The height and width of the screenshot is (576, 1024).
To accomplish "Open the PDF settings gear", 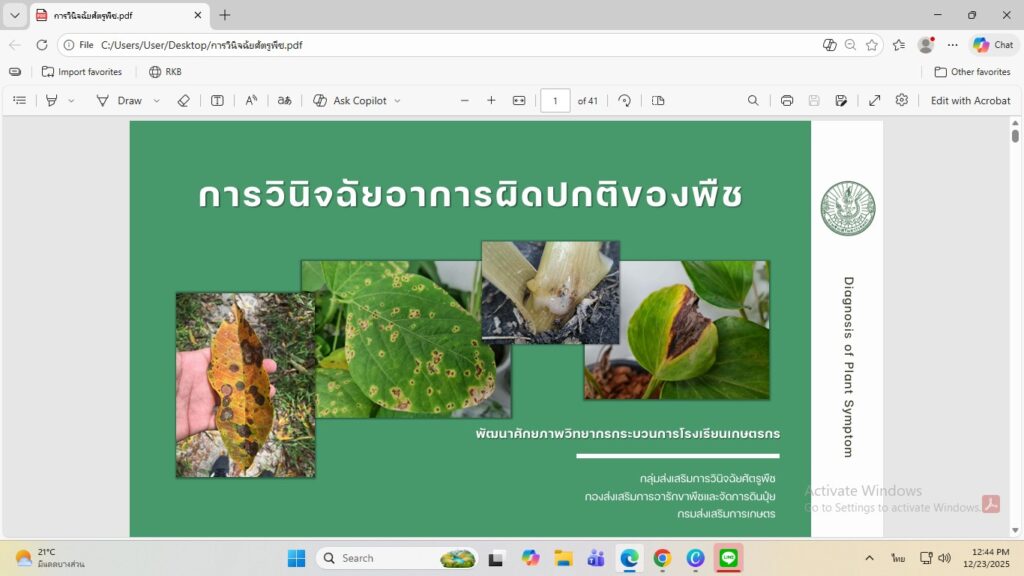I will (x=901, y=100).
